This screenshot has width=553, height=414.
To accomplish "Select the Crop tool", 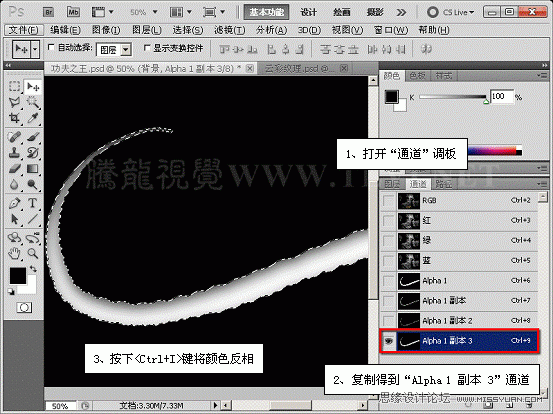I will 14,118.
